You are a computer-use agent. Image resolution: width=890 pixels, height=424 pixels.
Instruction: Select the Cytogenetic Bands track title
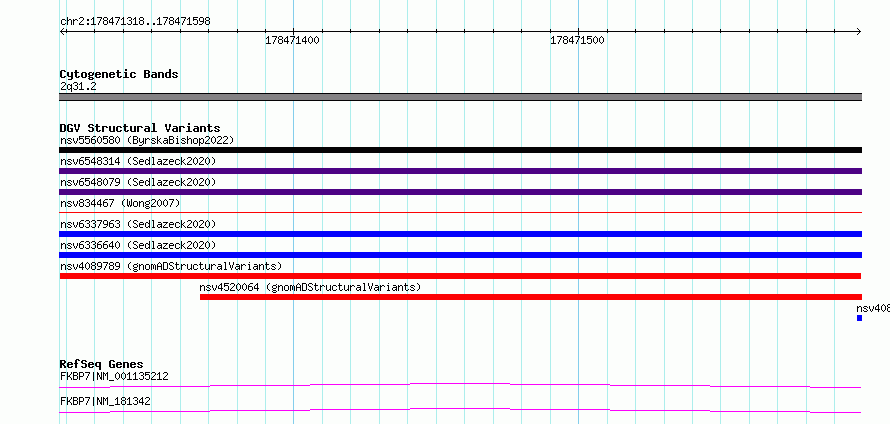(x=119, y=74)
